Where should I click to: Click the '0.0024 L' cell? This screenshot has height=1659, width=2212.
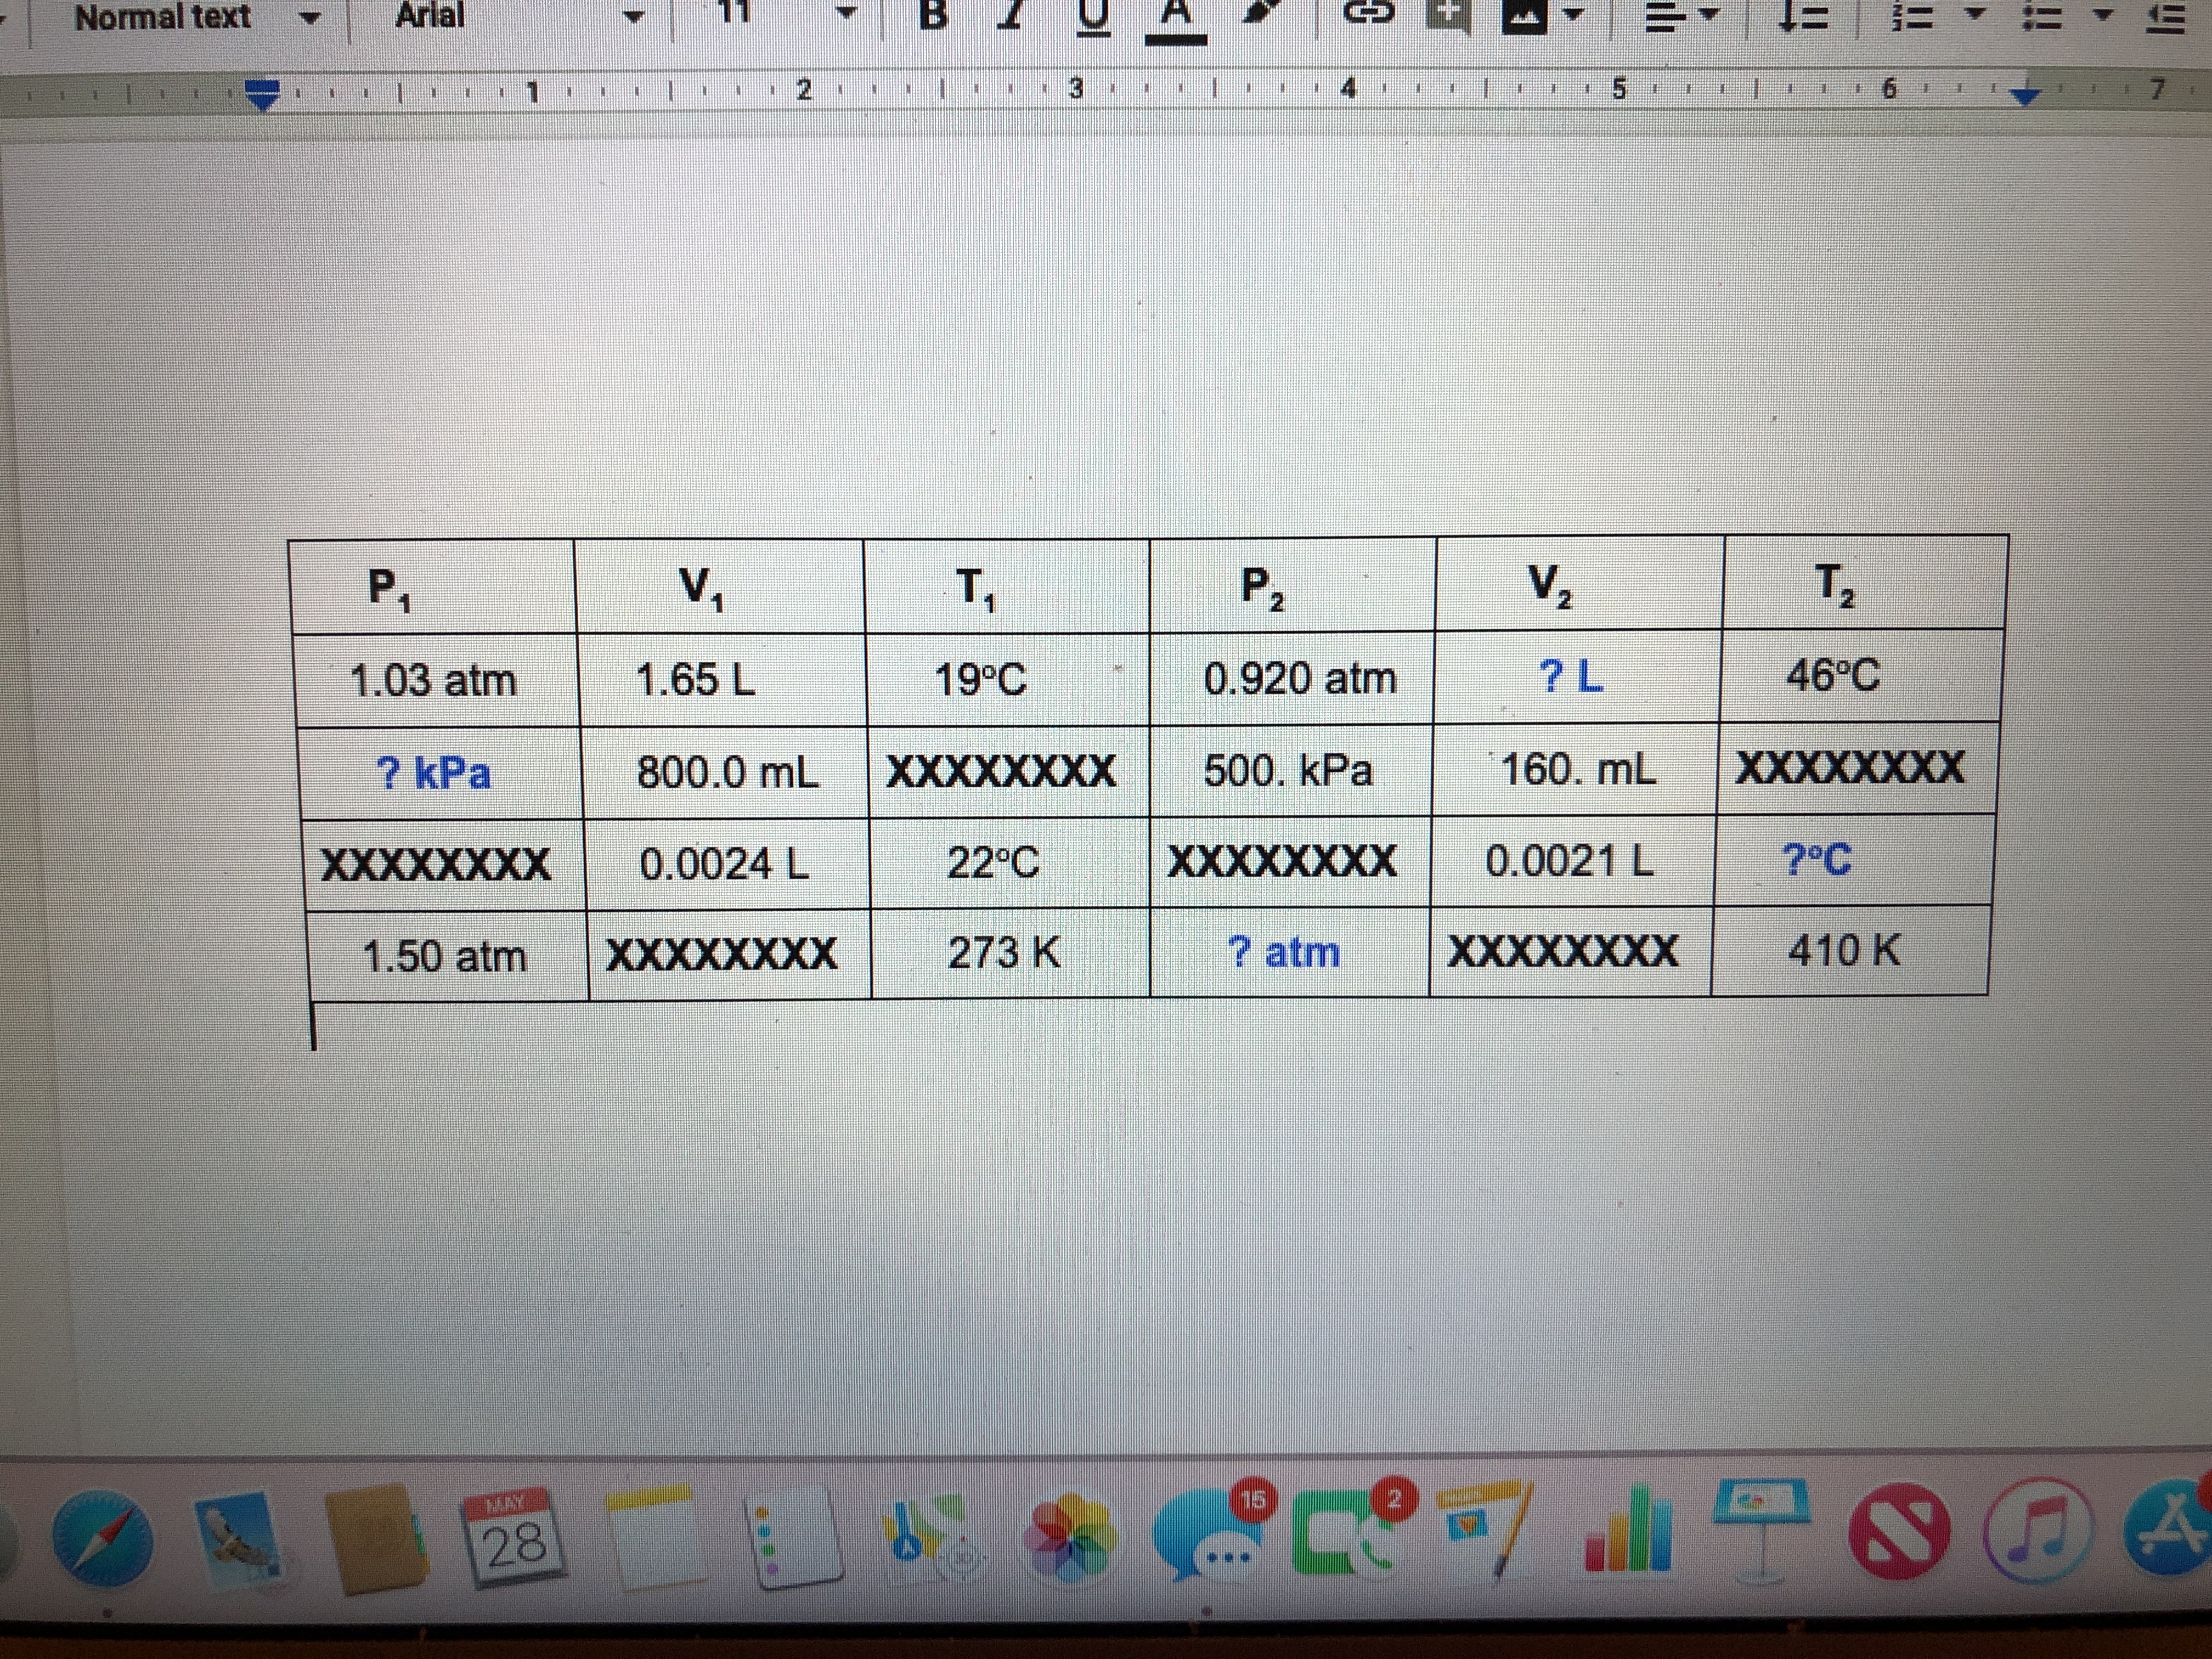point(728,864)
